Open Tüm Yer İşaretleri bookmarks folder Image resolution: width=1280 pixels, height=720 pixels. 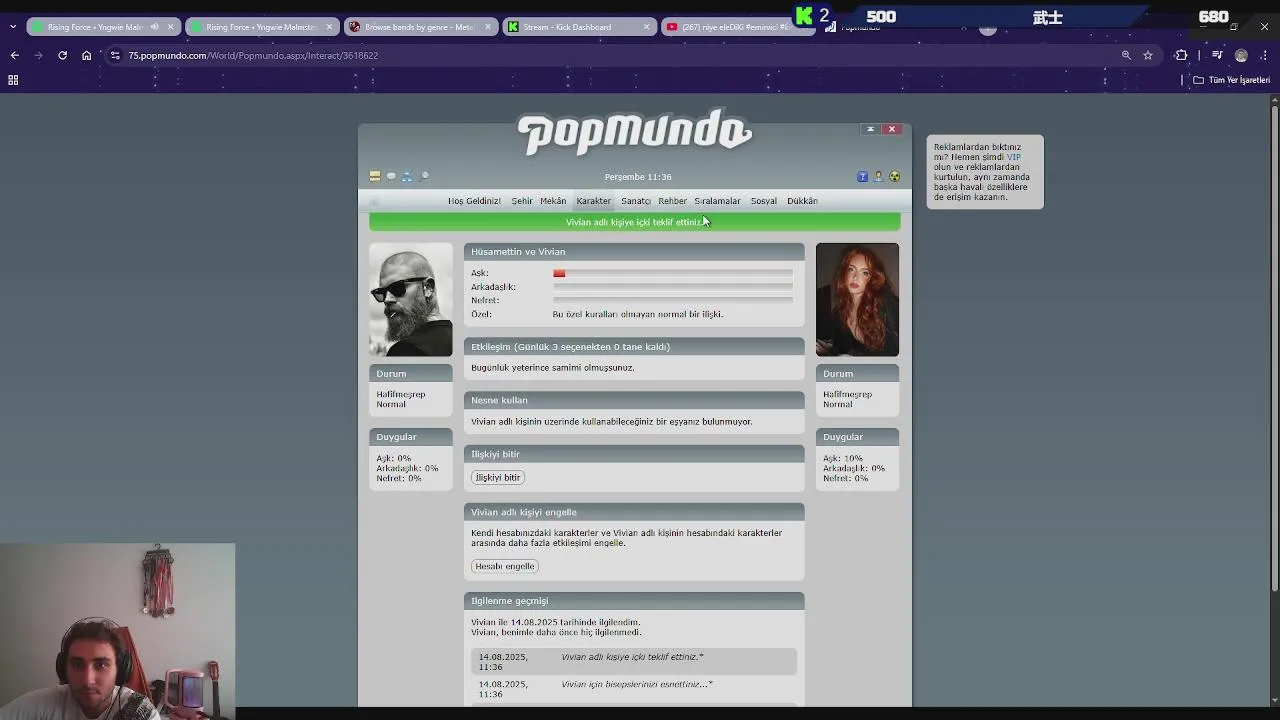[x=1231, y=80]
